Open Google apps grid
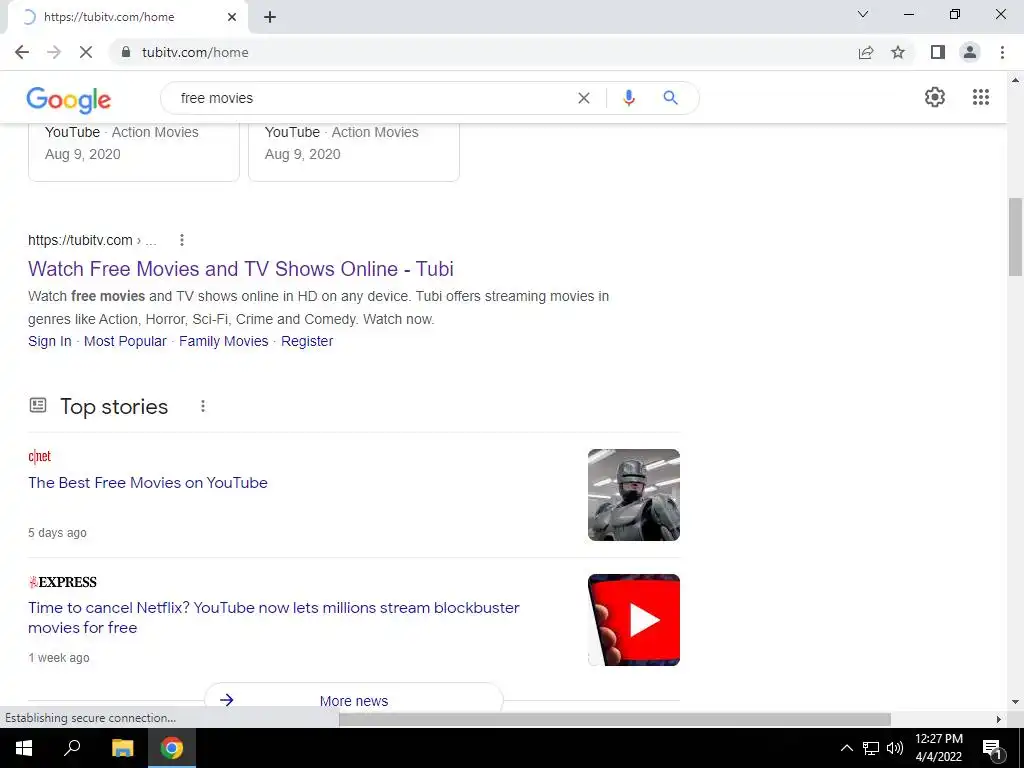 point(980,97)
